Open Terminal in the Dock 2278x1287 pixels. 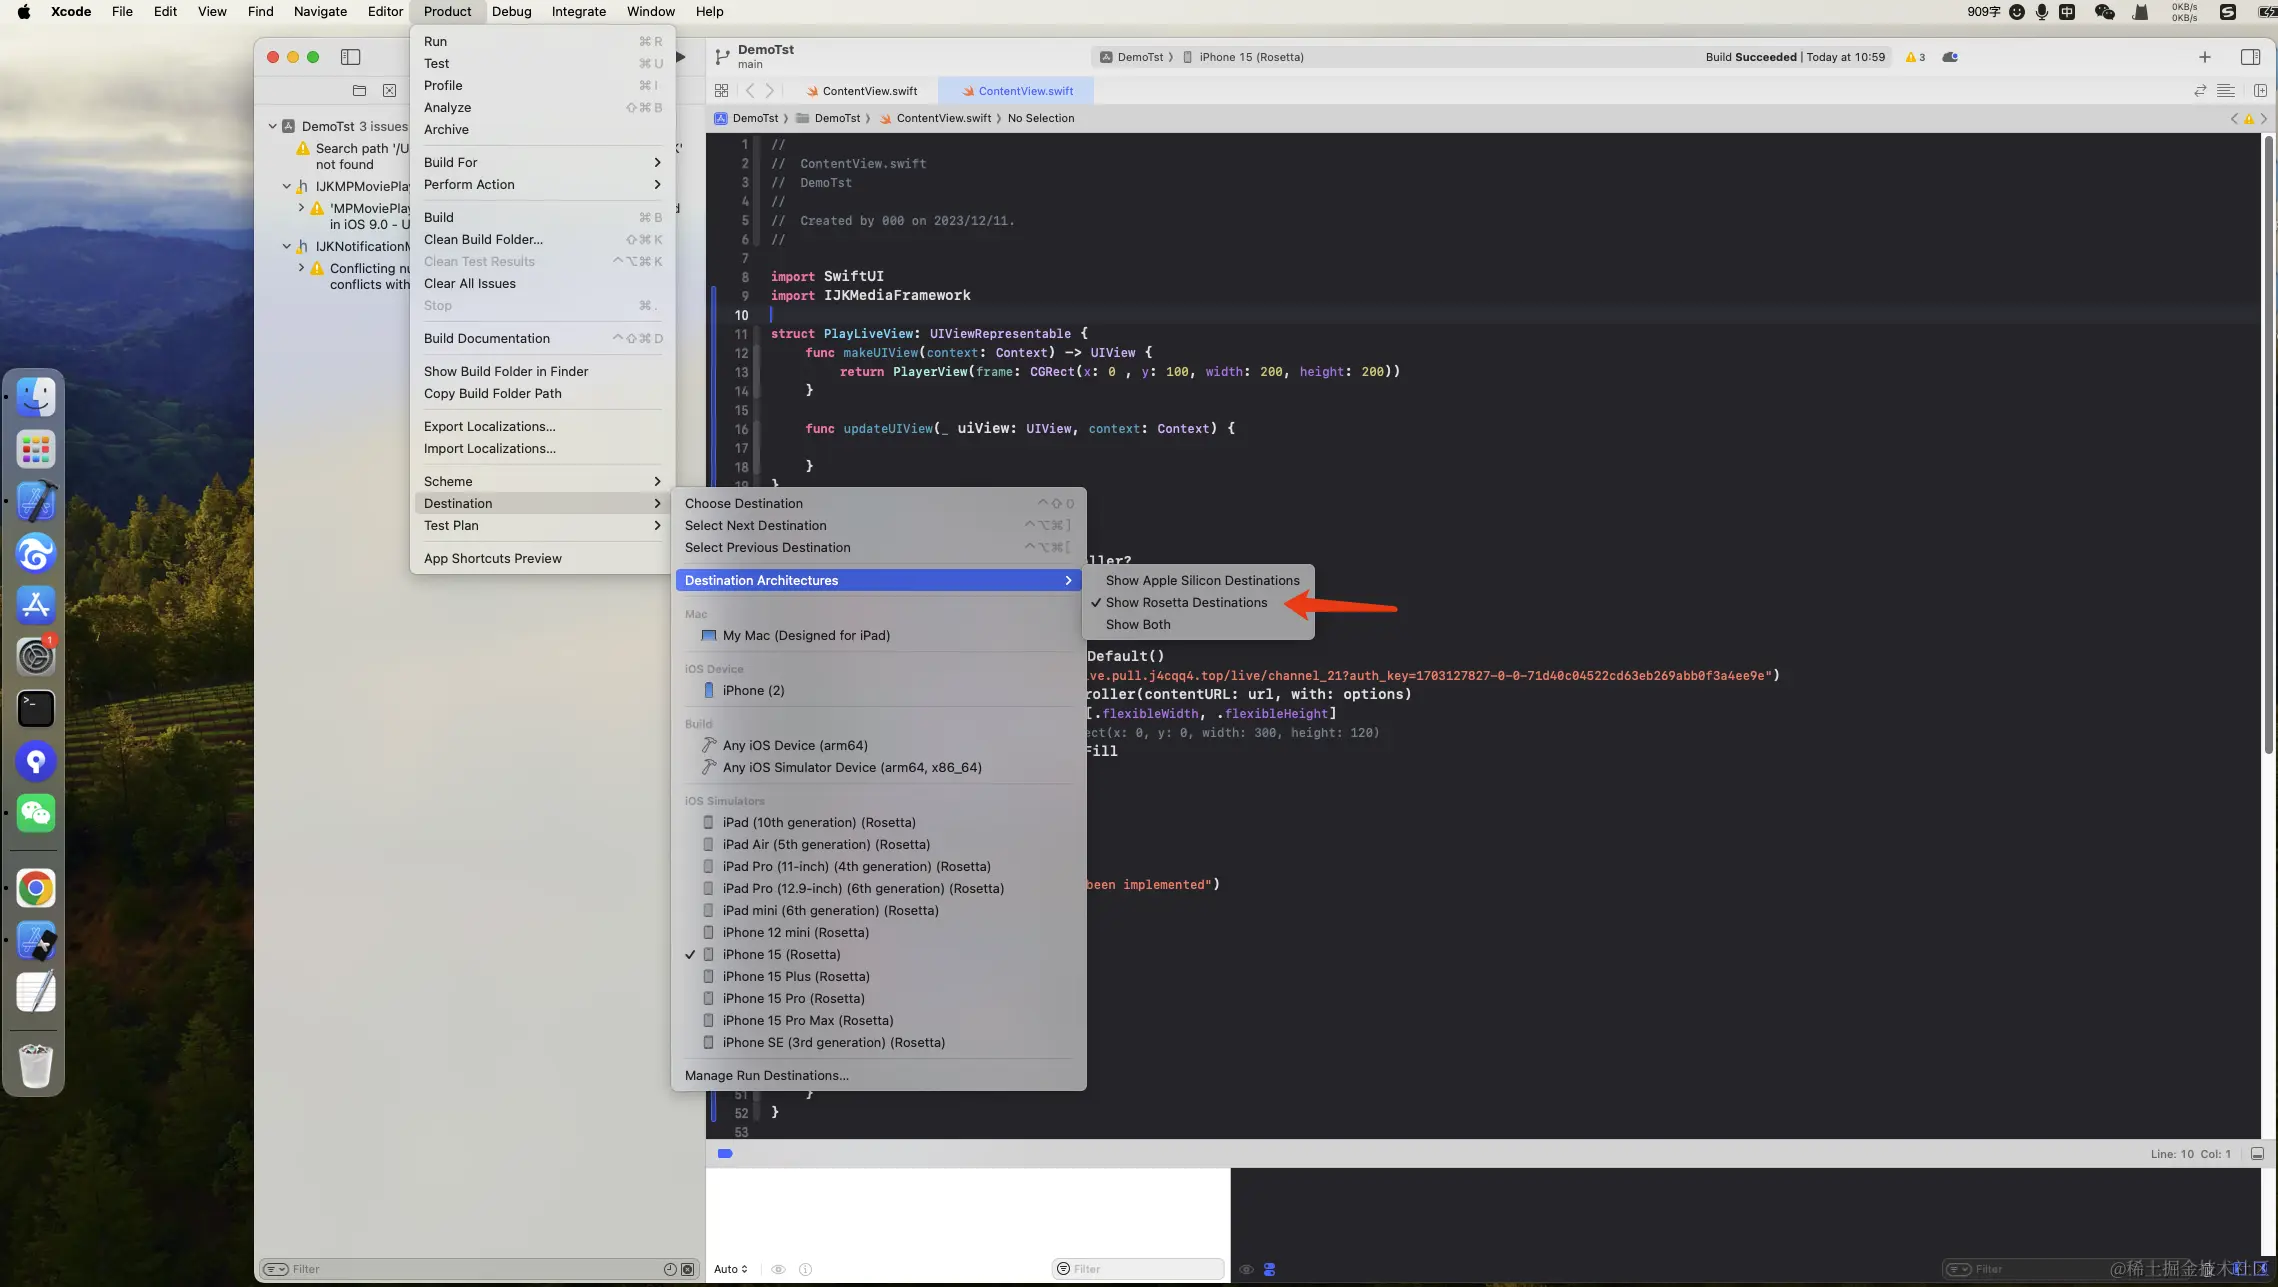36,709
